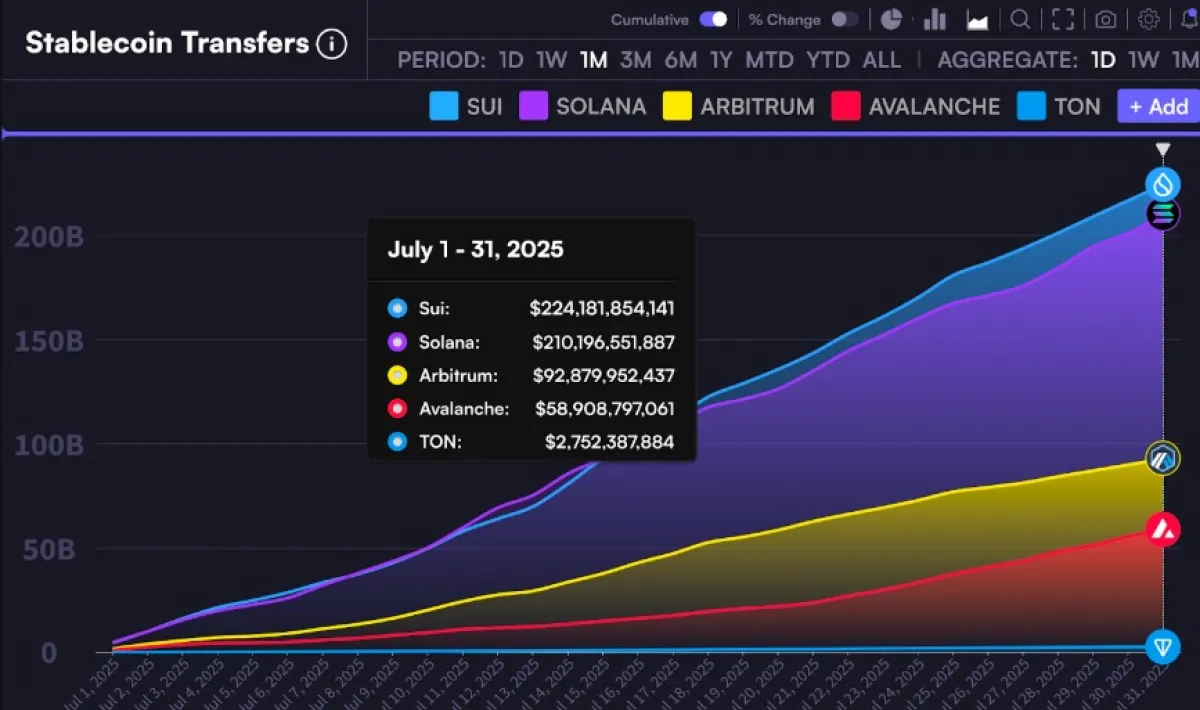This screenshot has height=710, width=1200.
Task: Set period to 1Y
Action: pyautogui.click(x=721, y=60)
